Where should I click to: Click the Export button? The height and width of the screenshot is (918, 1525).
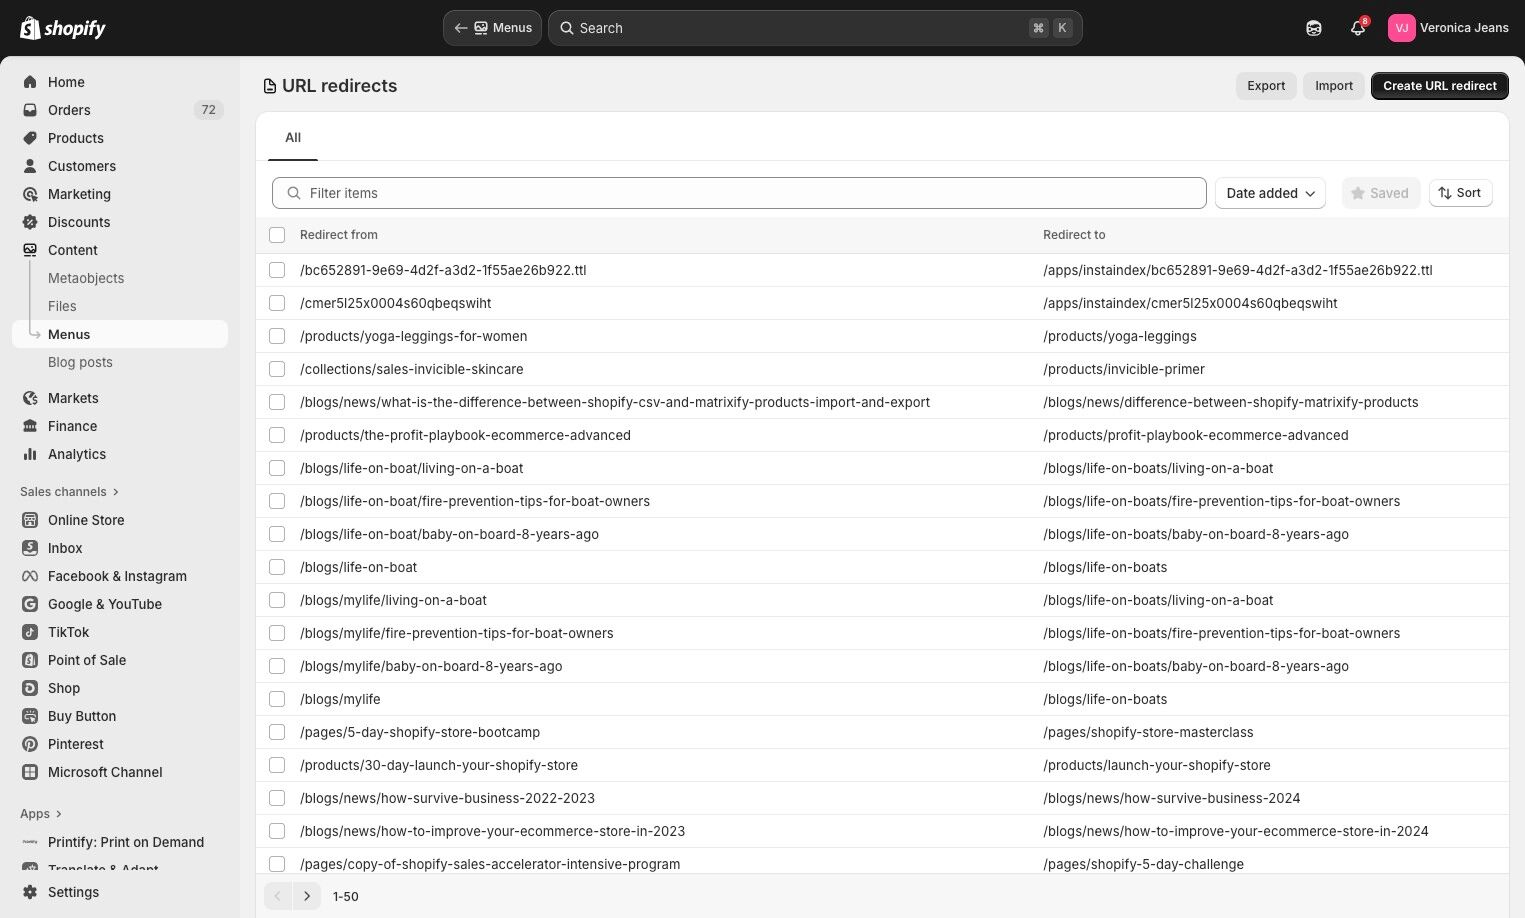tap(1266, 86)
